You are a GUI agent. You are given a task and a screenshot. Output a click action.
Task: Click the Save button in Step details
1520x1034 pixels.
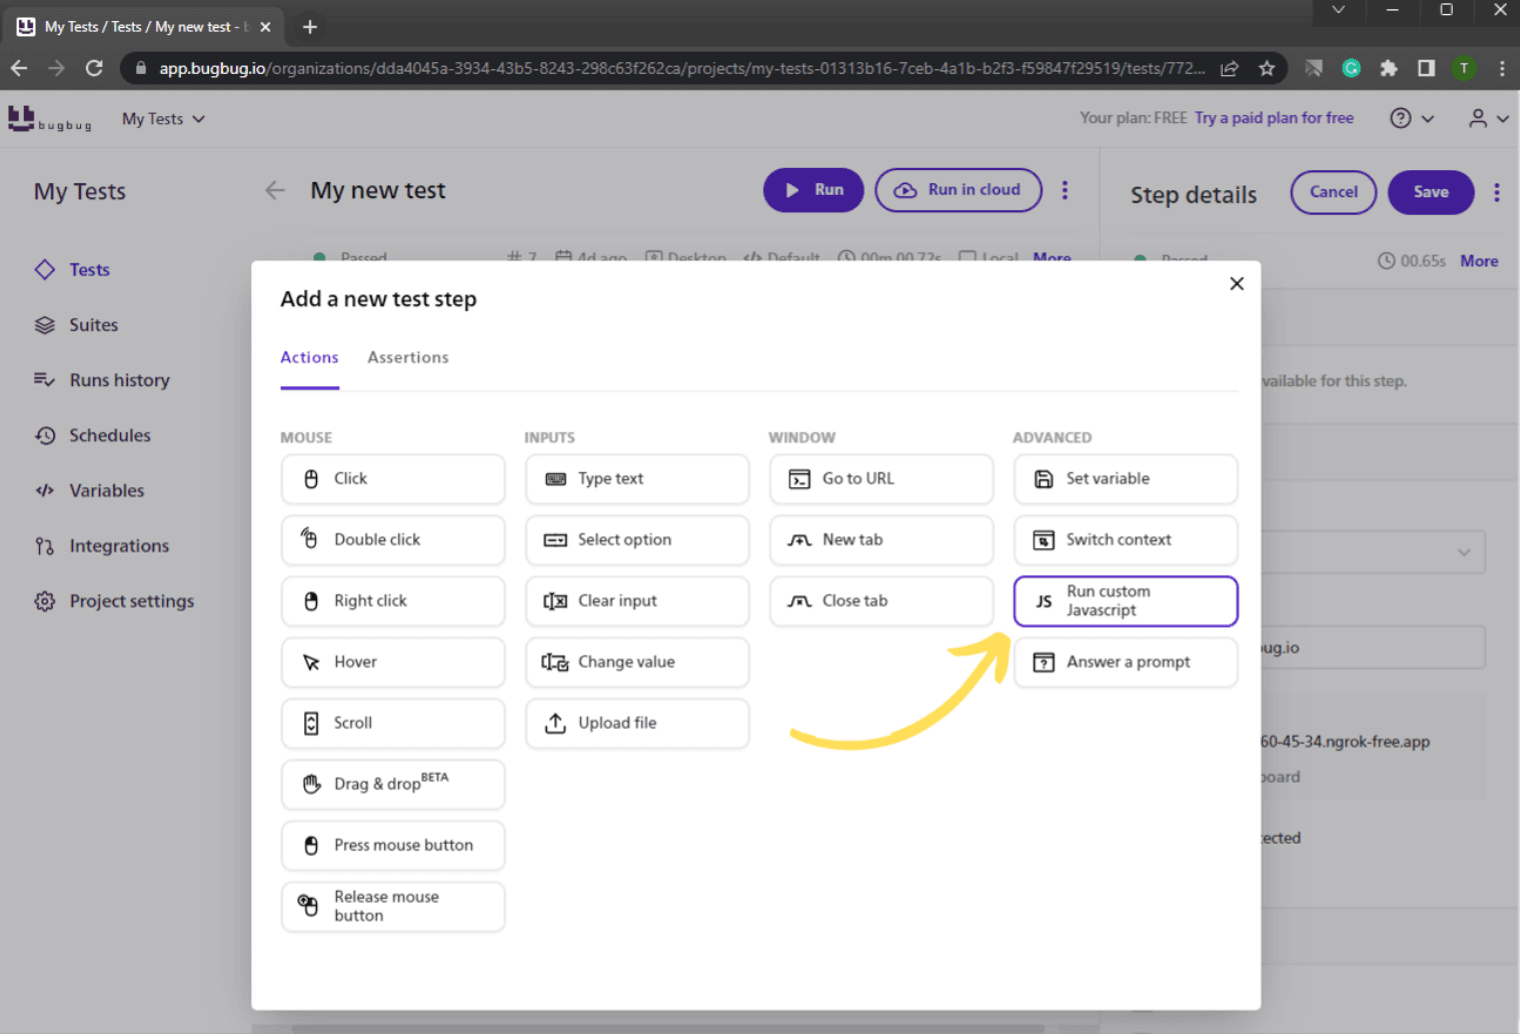click(1430, 192)
